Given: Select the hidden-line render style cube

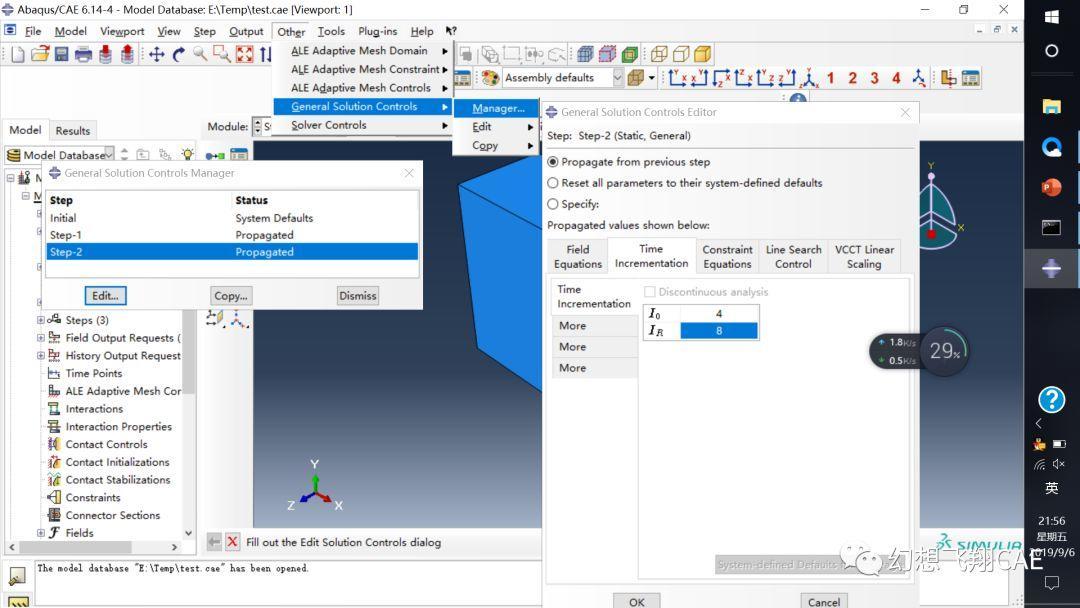Looking at the screenshot, I should (681, 54).
